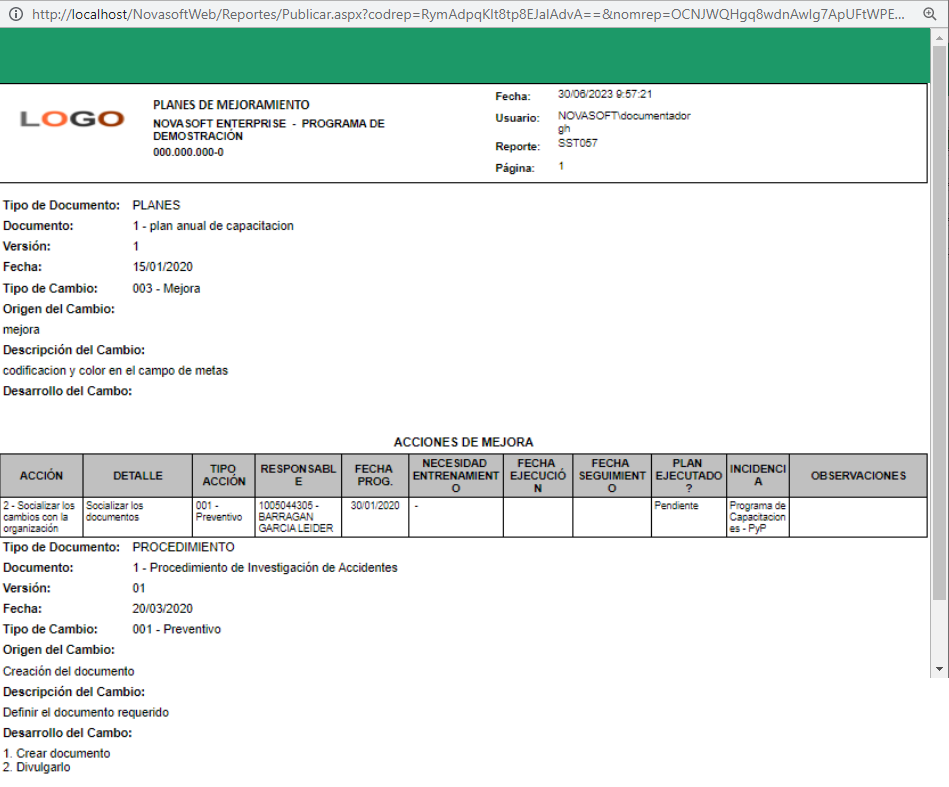
Task: Click '1 - plan anual de capacitacion'
Action: (x=213, y=226)
